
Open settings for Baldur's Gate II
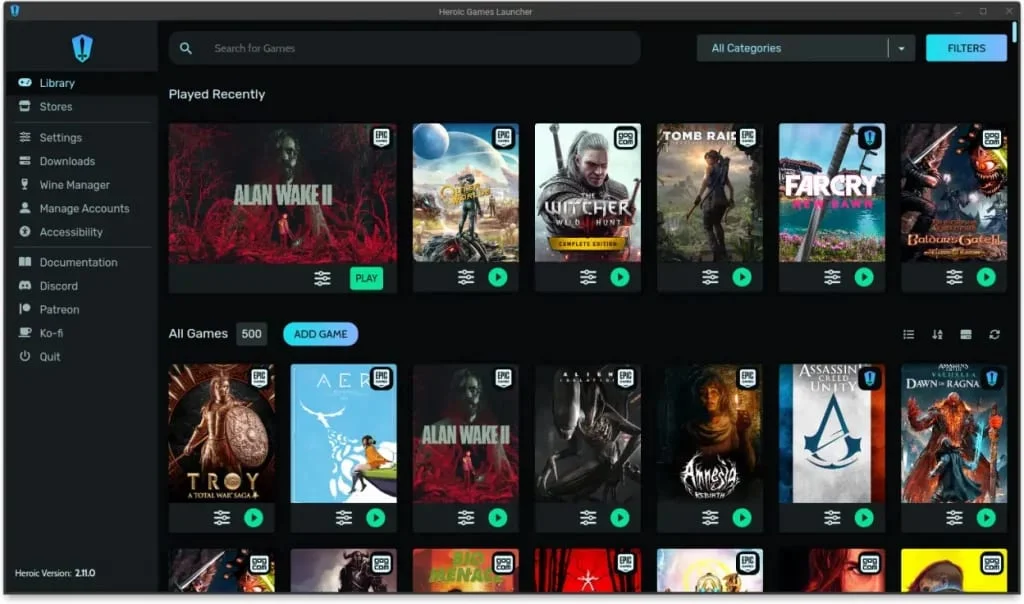(x=954, y=278)
